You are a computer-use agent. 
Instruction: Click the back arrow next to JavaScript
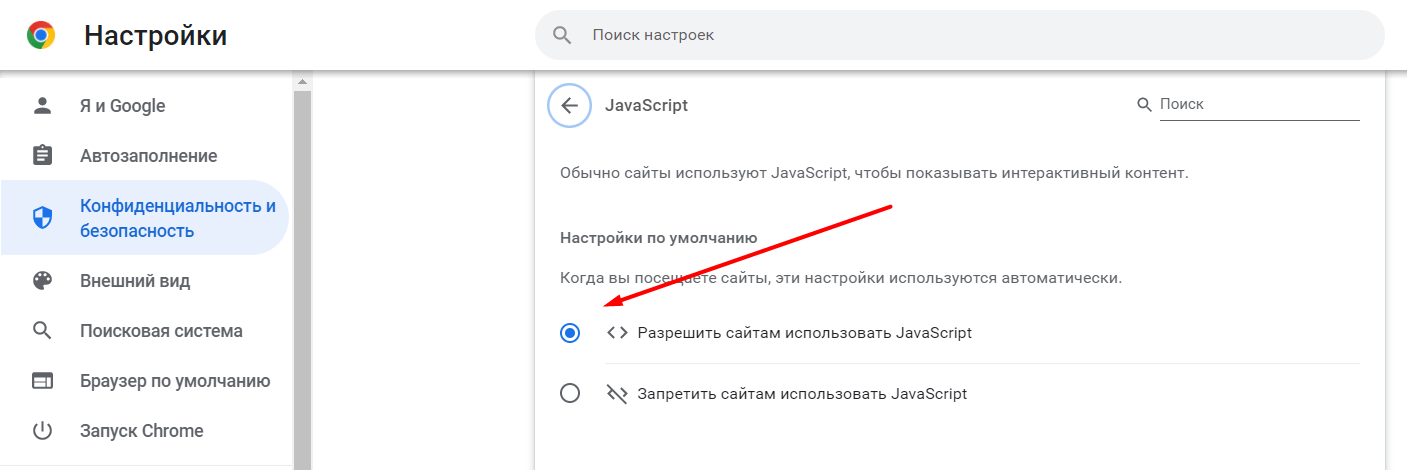[570, 105]
